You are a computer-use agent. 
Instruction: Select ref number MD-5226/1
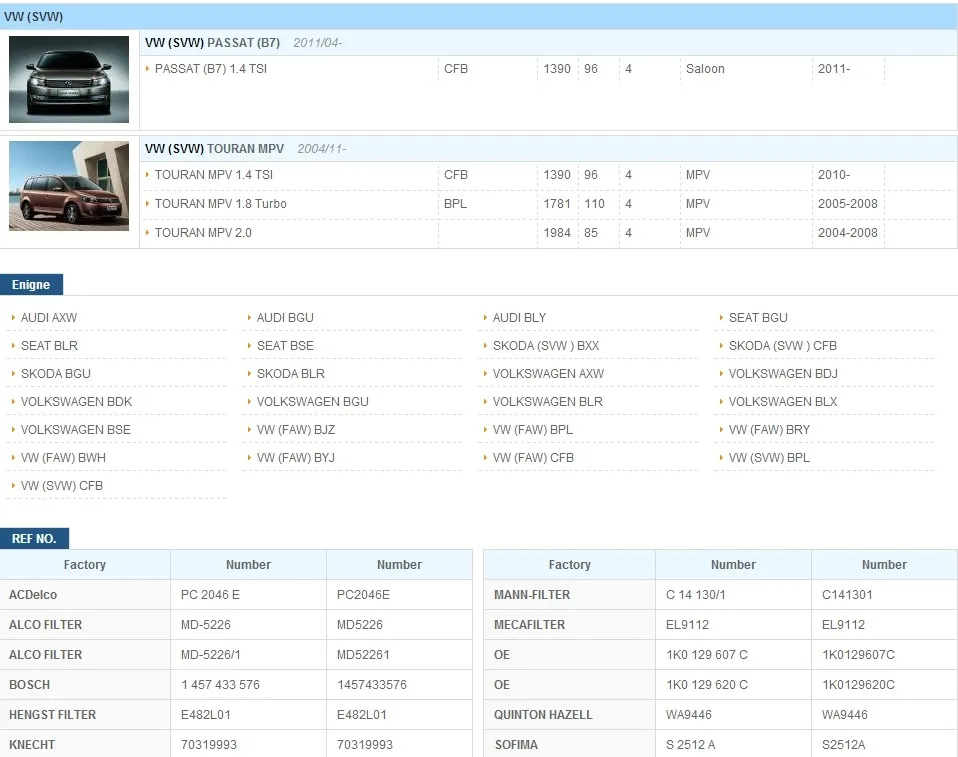(x=211, y=655)
